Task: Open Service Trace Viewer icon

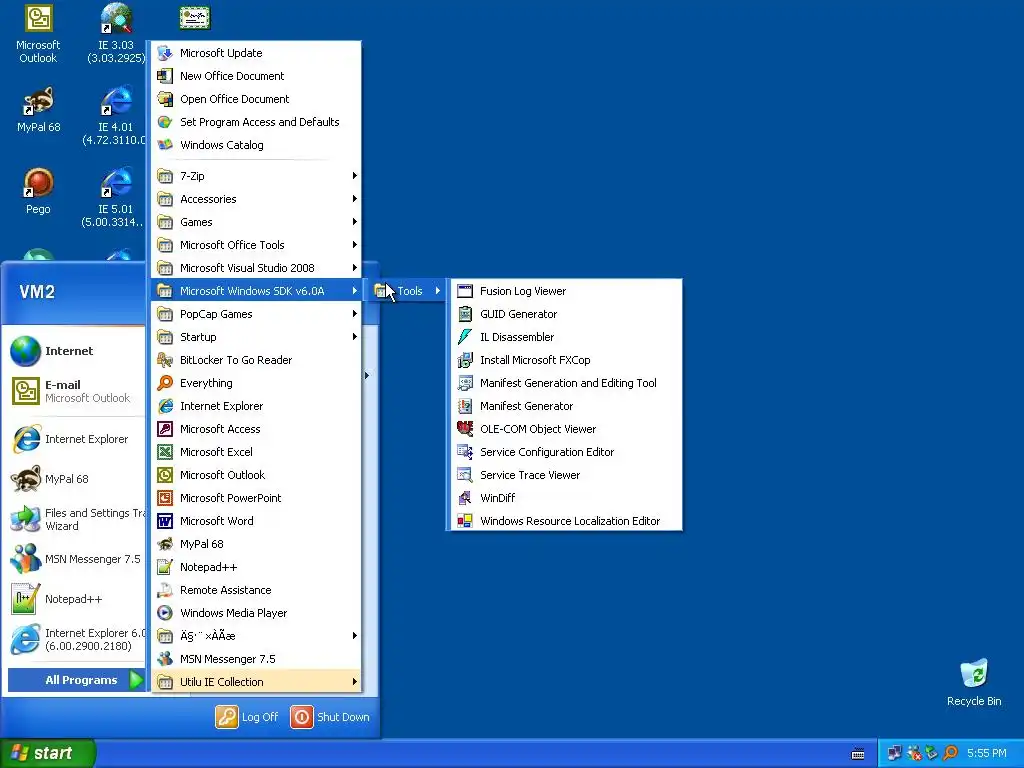Action: click(464, 475)
